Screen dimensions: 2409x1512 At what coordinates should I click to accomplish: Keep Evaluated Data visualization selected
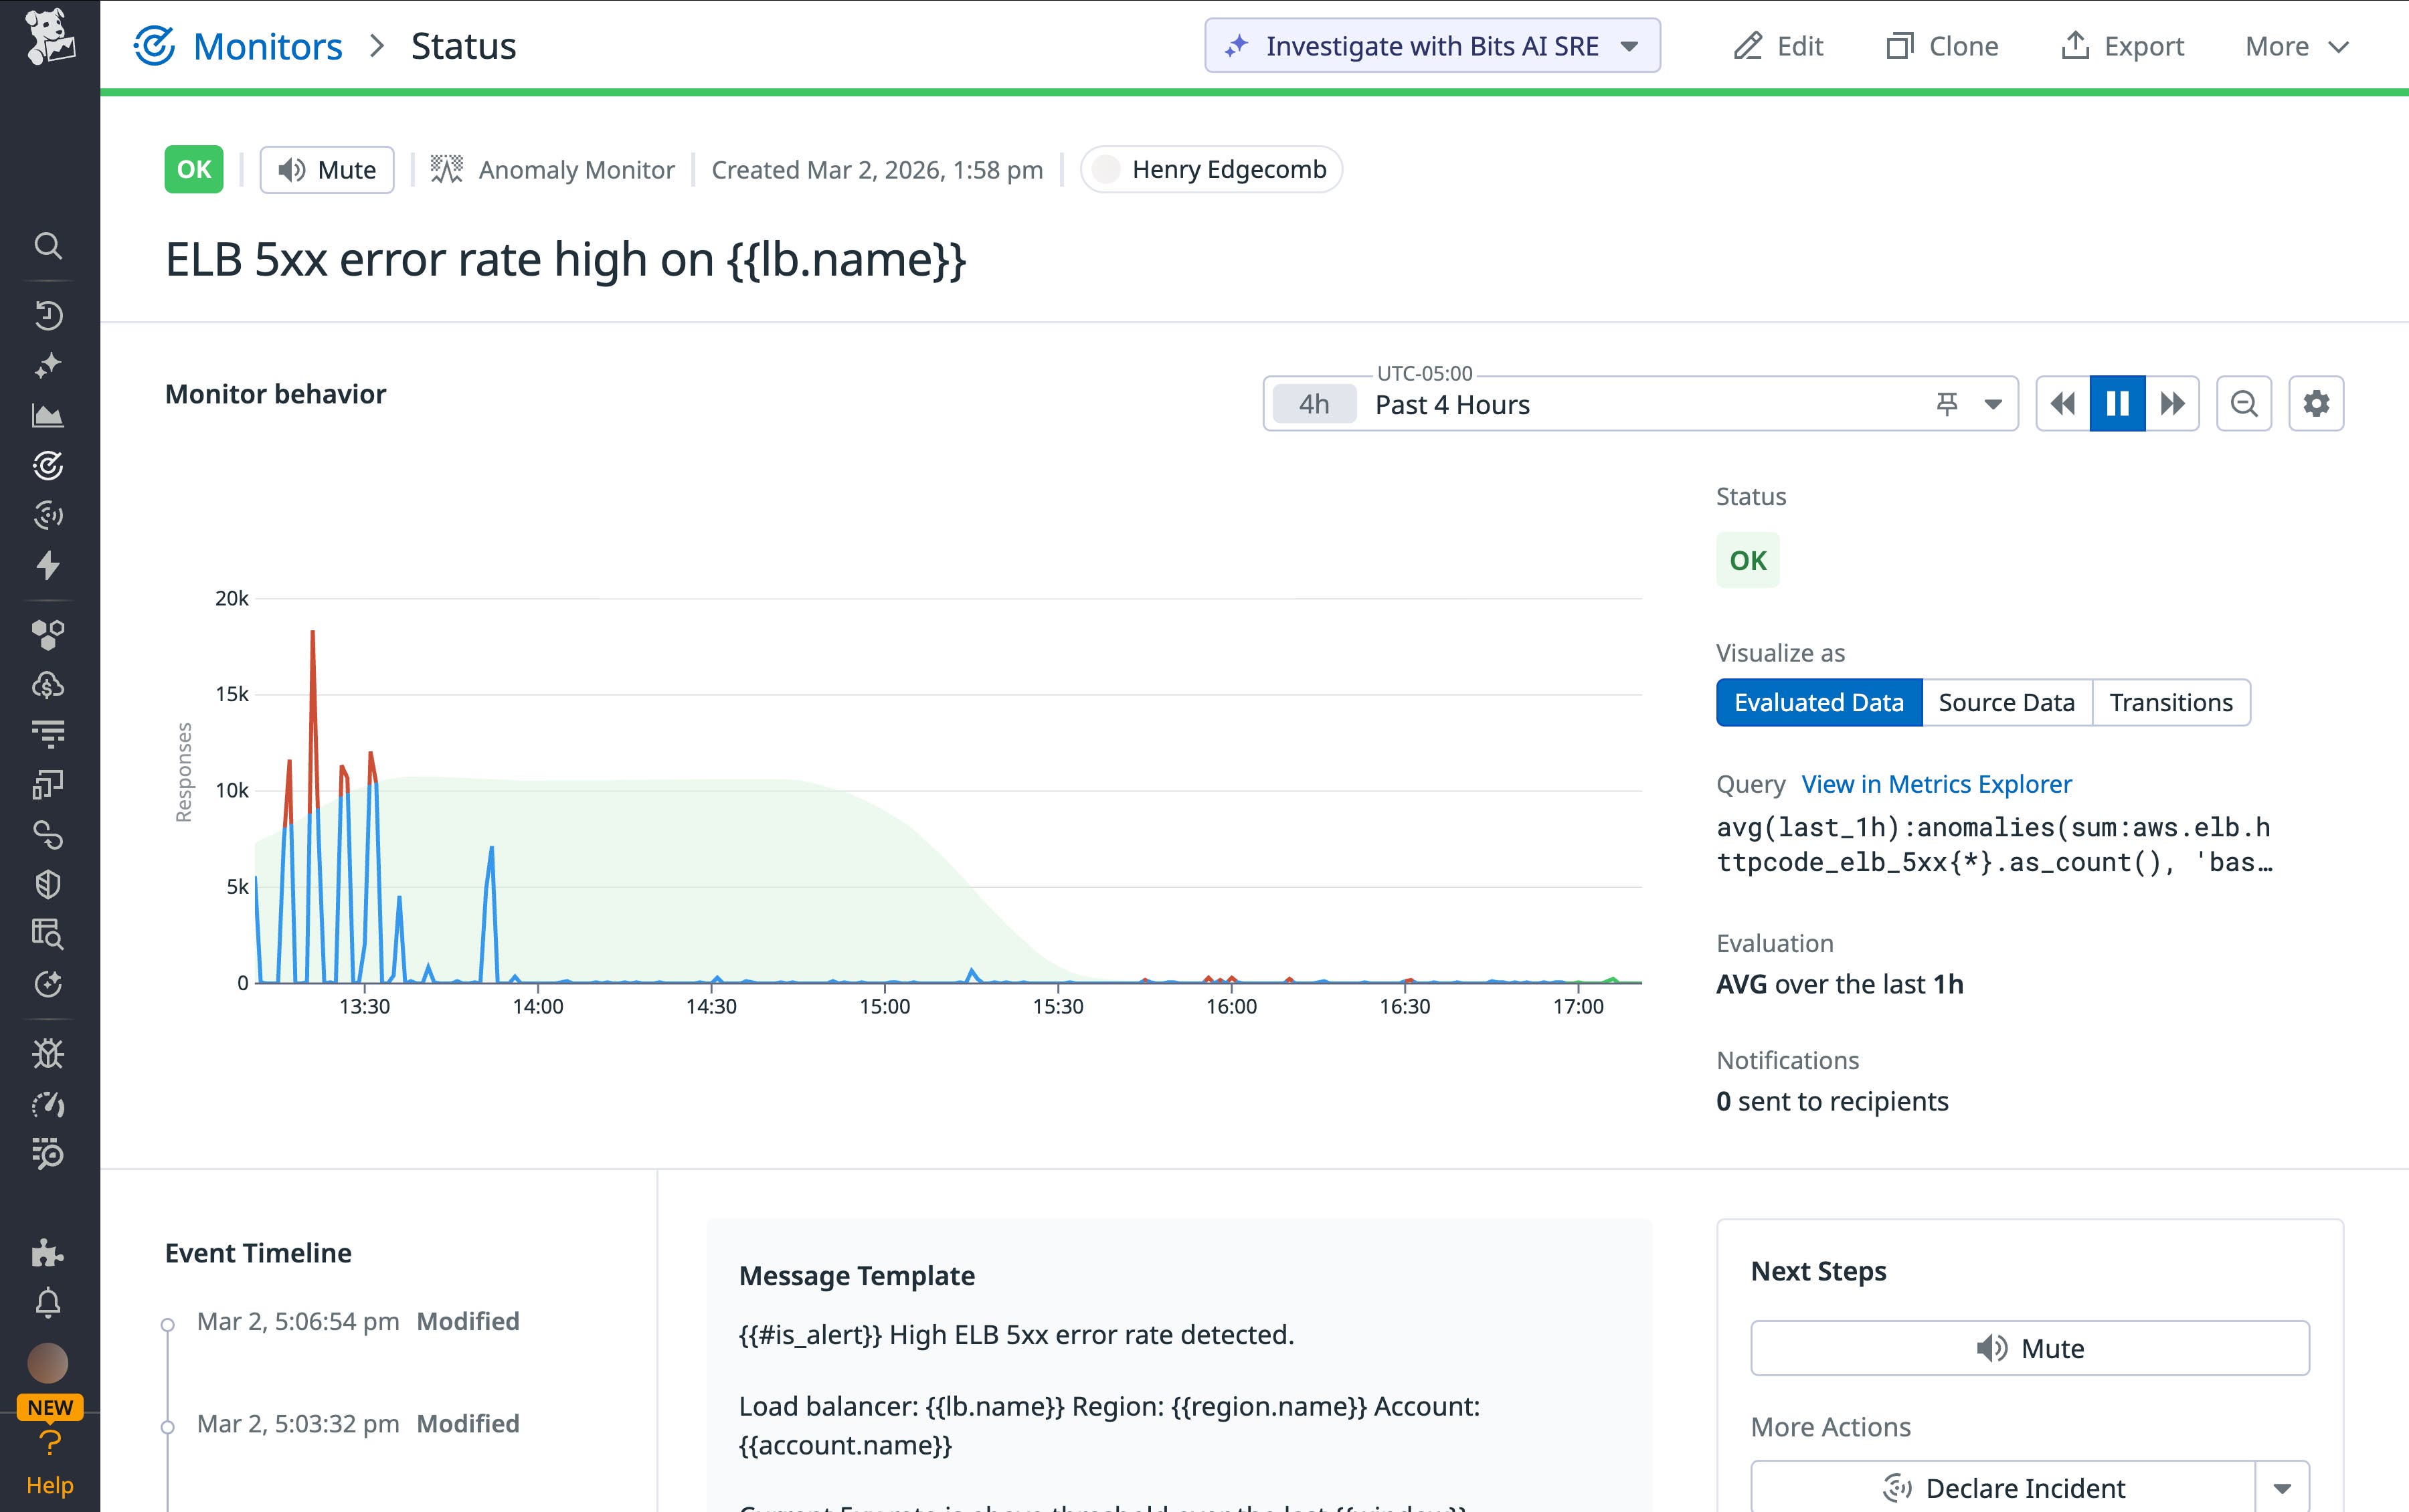pos(1819,702)
